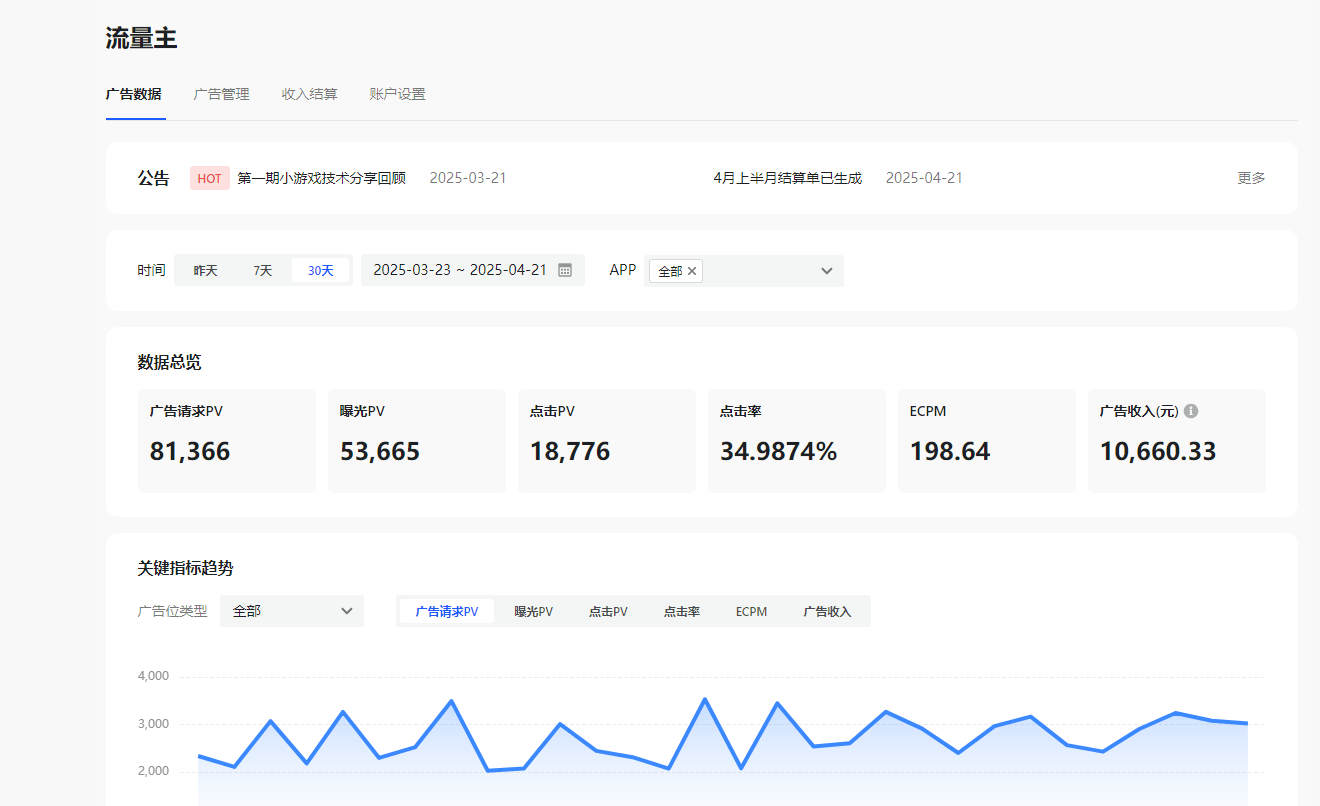Click the HOT badge in announcements
Screen dimensions: 1320x806
tap(210, 178)
